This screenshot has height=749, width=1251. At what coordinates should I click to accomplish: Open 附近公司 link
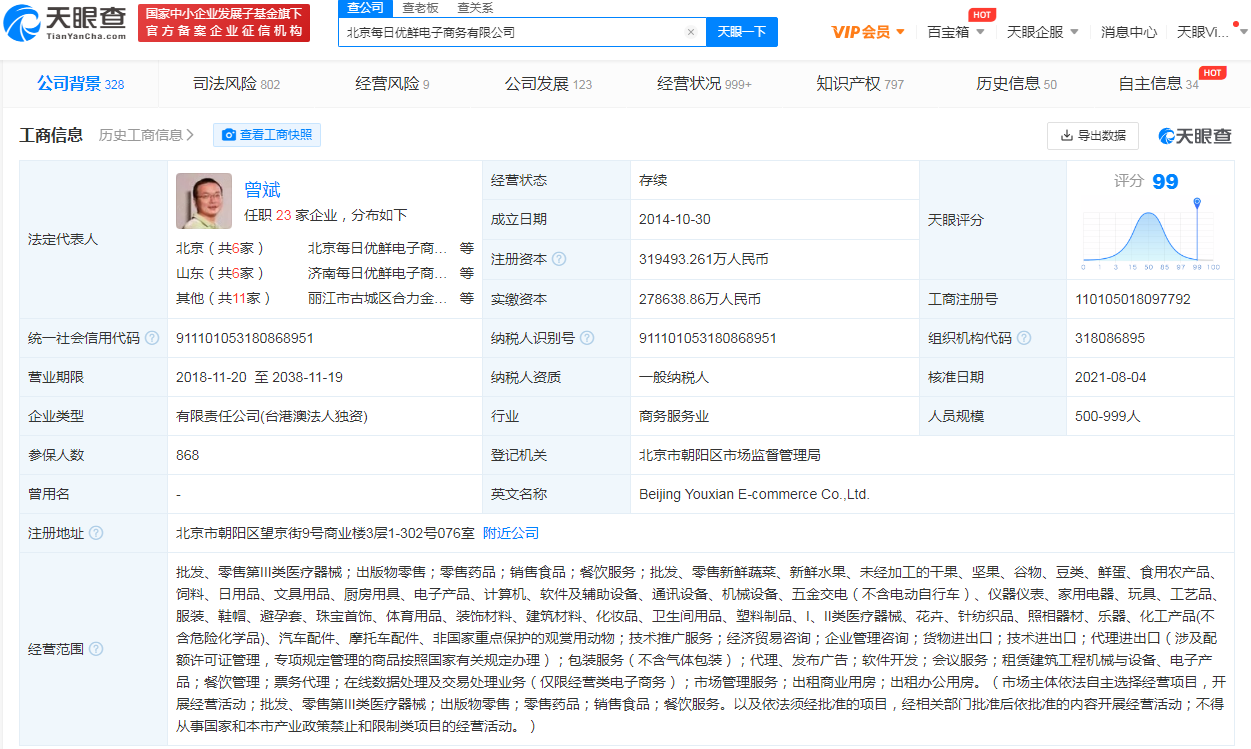511,533
